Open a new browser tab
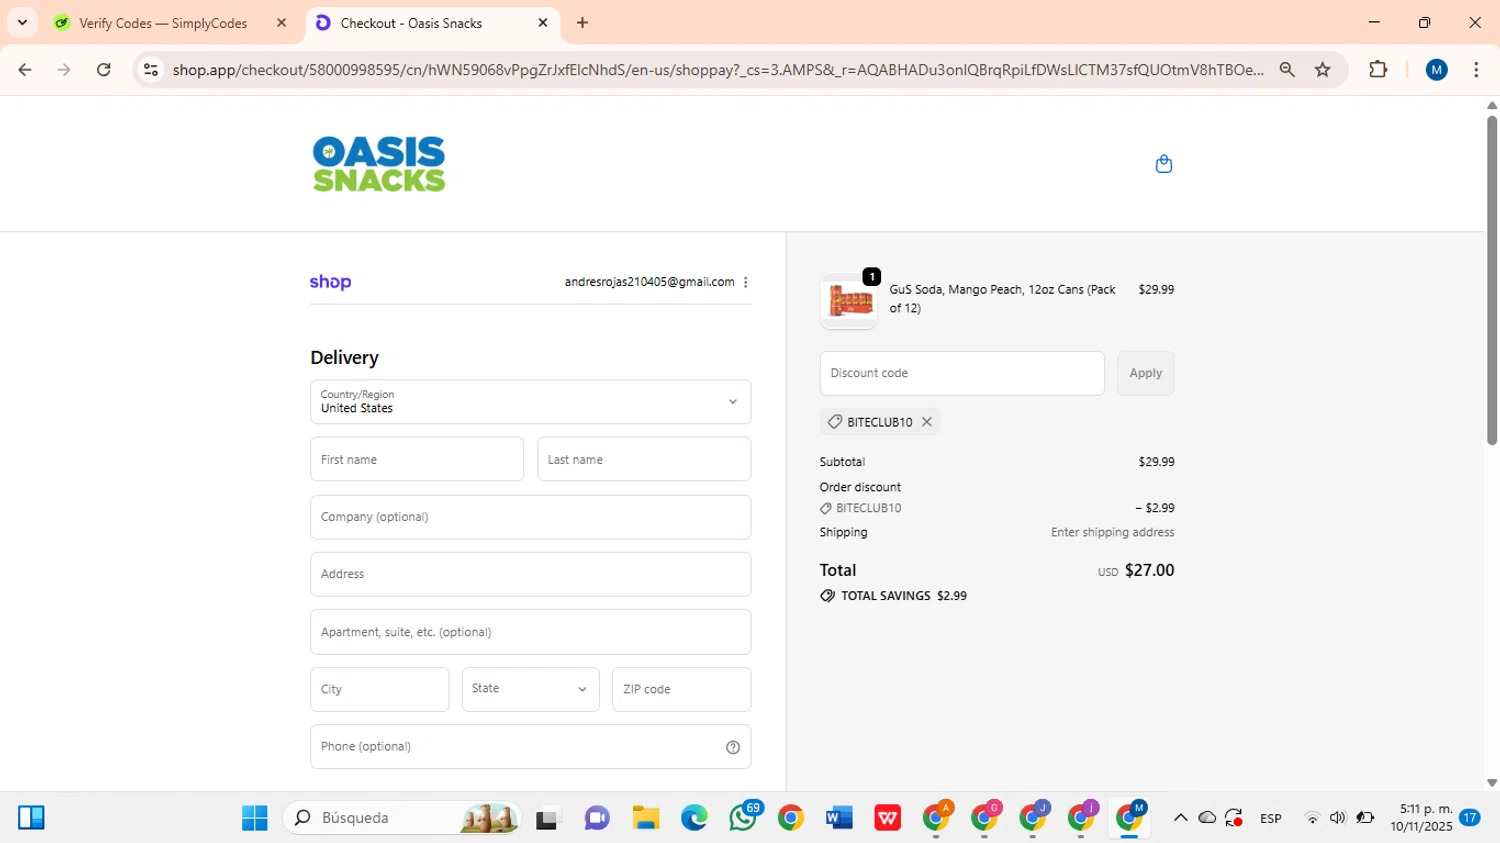The height and width of the screenshot is (843, 1500). (x=583, y=22)
